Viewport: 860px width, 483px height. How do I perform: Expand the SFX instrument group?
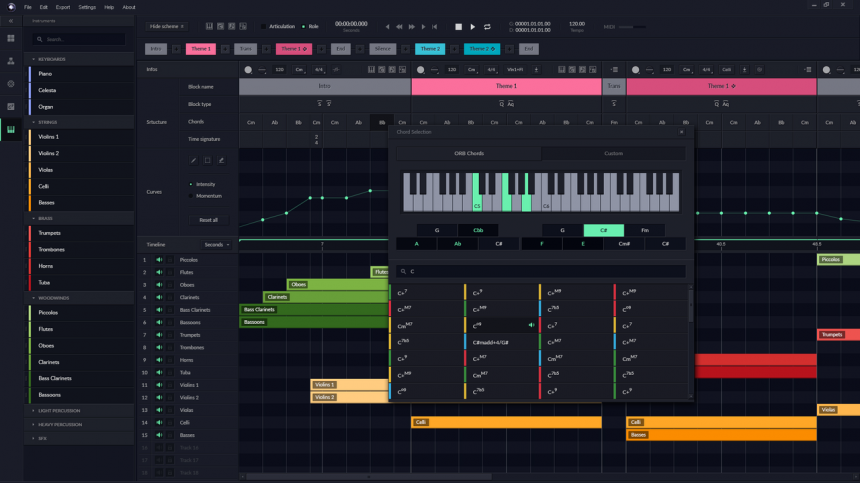click(x=33, y=439)
